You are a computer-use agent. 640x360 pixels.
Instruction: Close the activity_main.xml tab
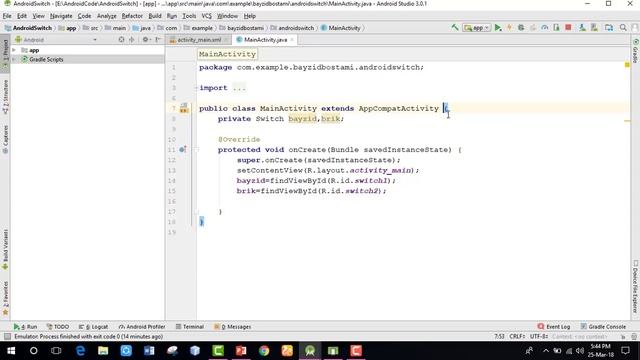pyautogui.click(x=225, y=40)
